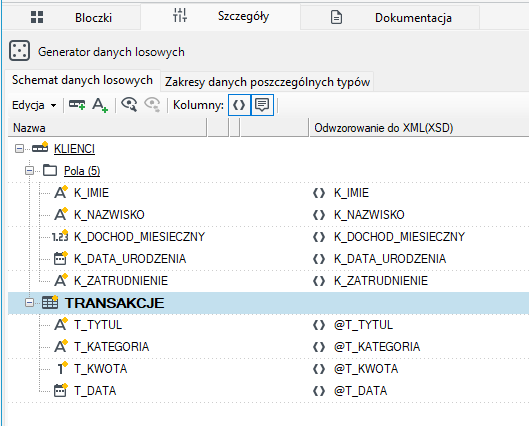Click XML mapping icon beside K_NAZWISKO
This screenshot has width=529, height=426.
click(x=319, y=215)
